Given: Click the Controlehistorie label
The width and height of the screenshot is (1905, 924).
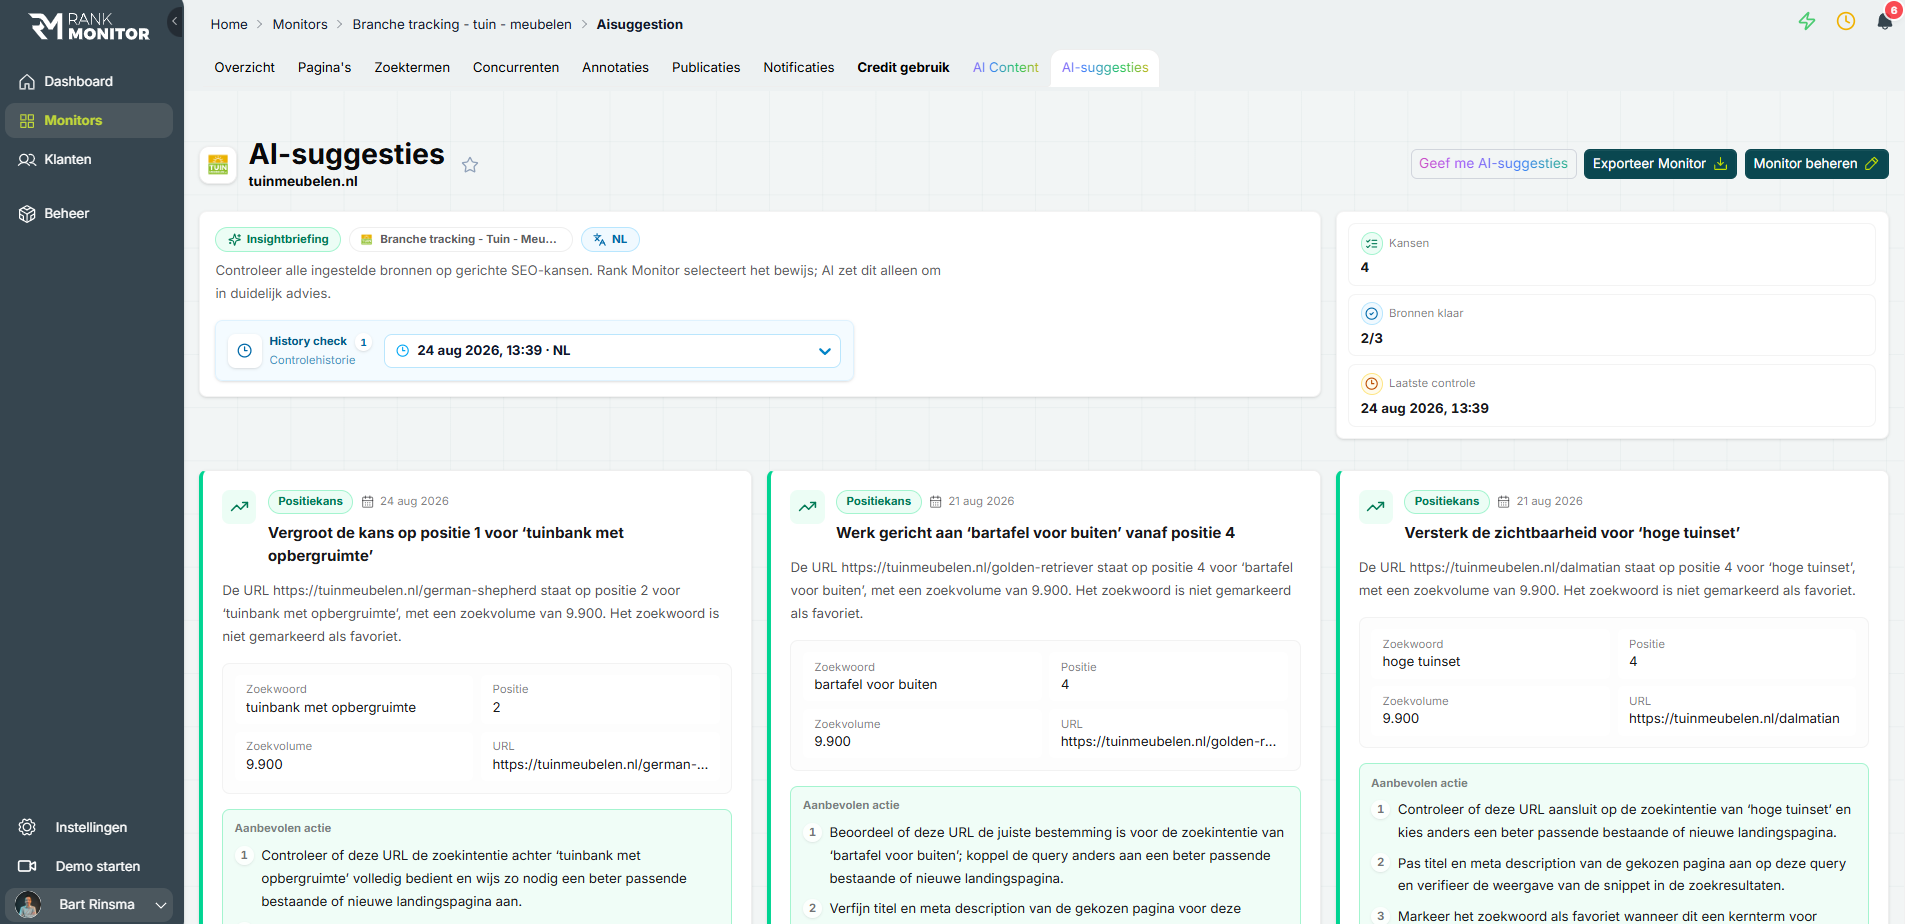Looking at the screenshot, I should coord(312,360).
